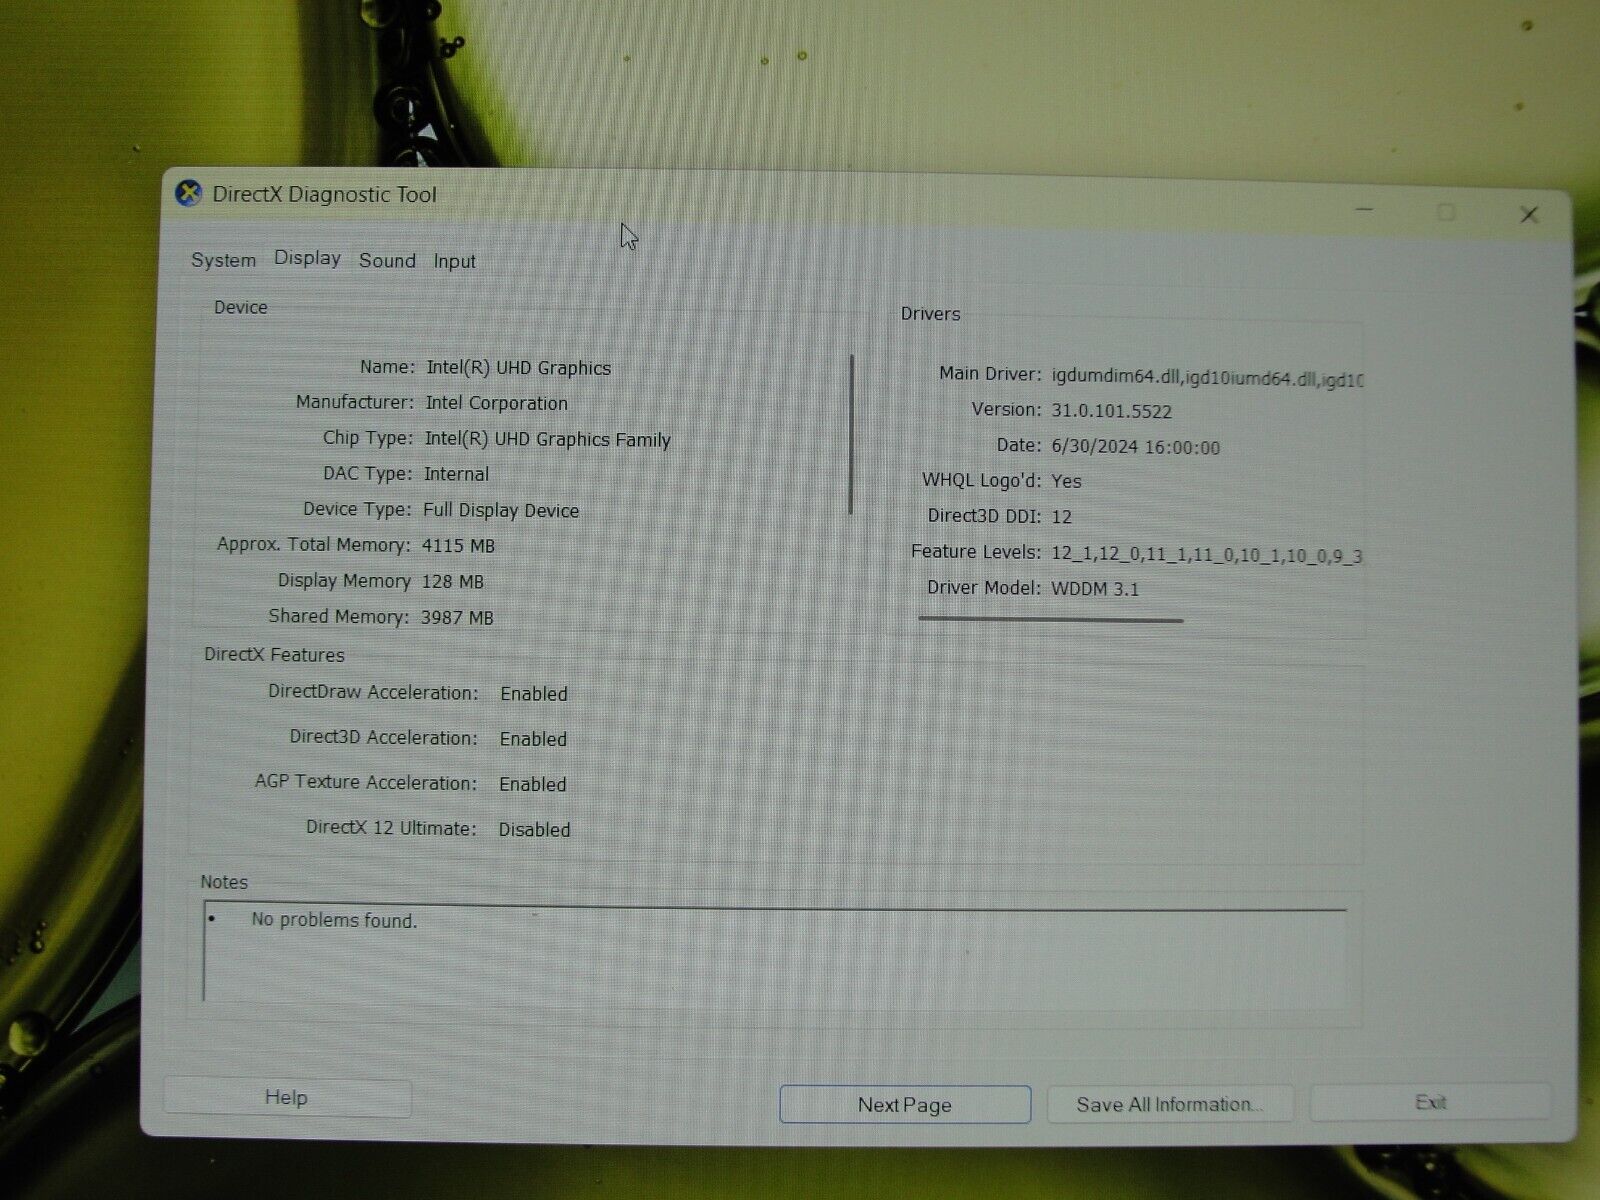Select 'Intel(R) UHD Graphics Family' chip type

(x=547, y=439)
